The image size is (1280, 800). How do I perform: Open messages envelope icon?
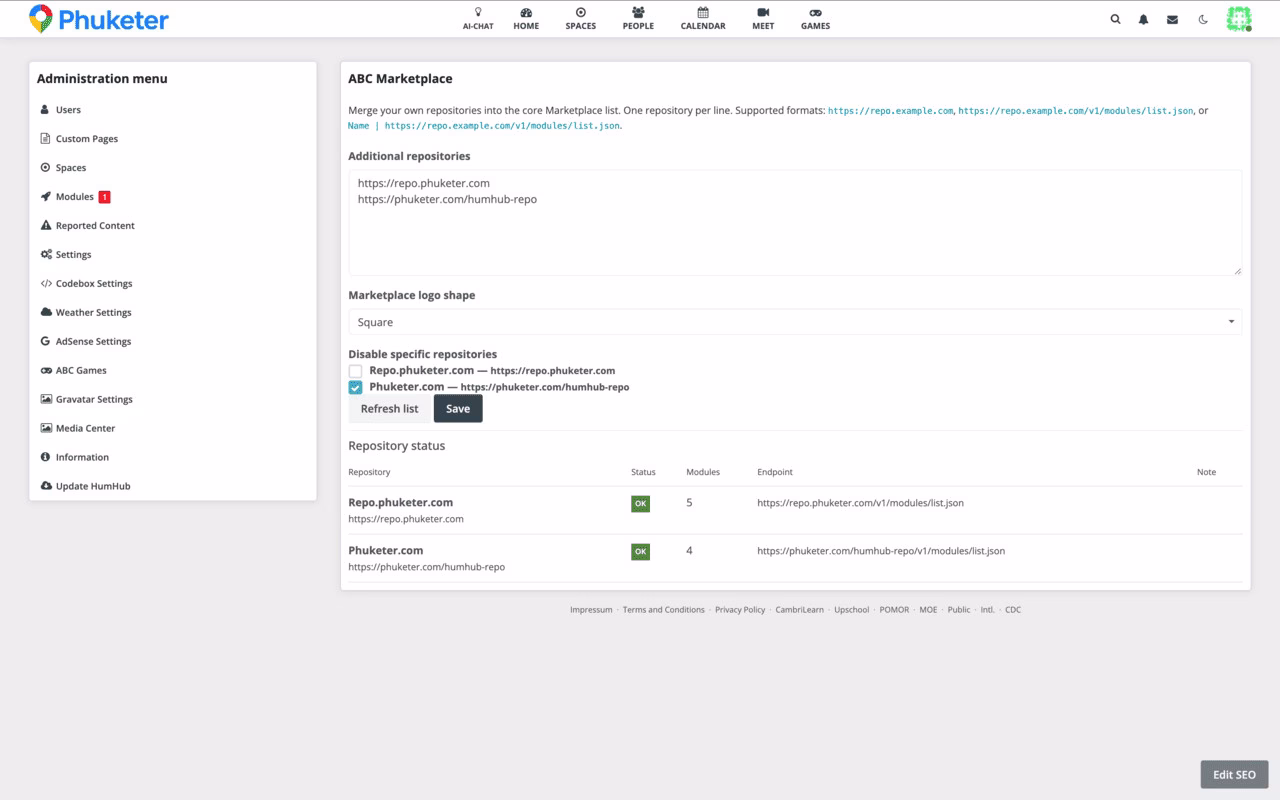coord(1172,19)
